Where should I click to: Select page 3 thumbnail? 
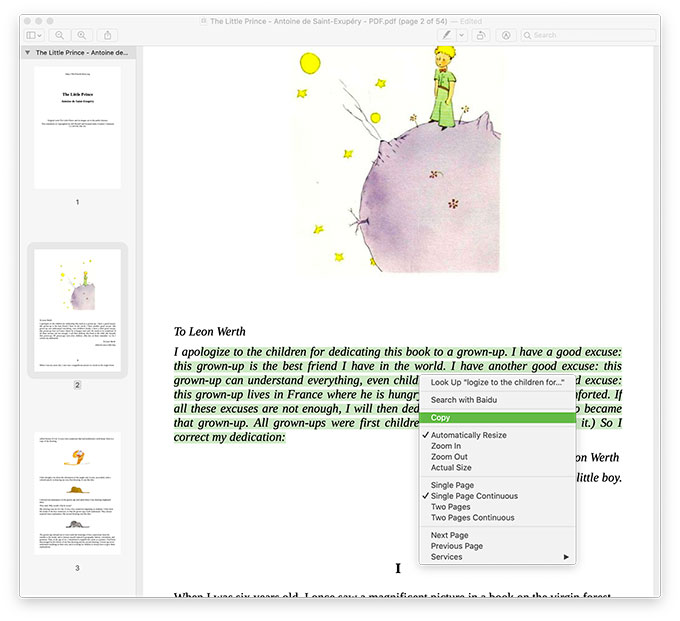pos(77,493)
